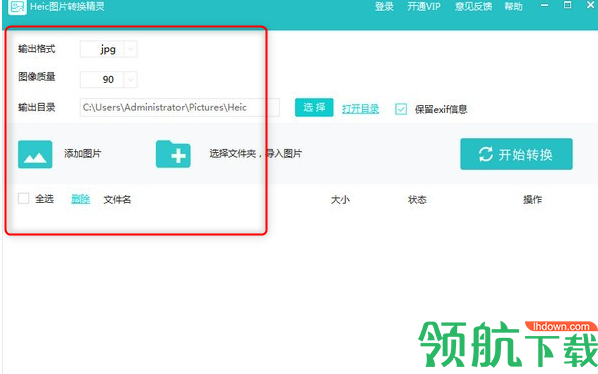Image resolution: width=598 pixels, height=374 pixels.
Task: Open the 意见反馈 feedback item
Action: point(473,6)
